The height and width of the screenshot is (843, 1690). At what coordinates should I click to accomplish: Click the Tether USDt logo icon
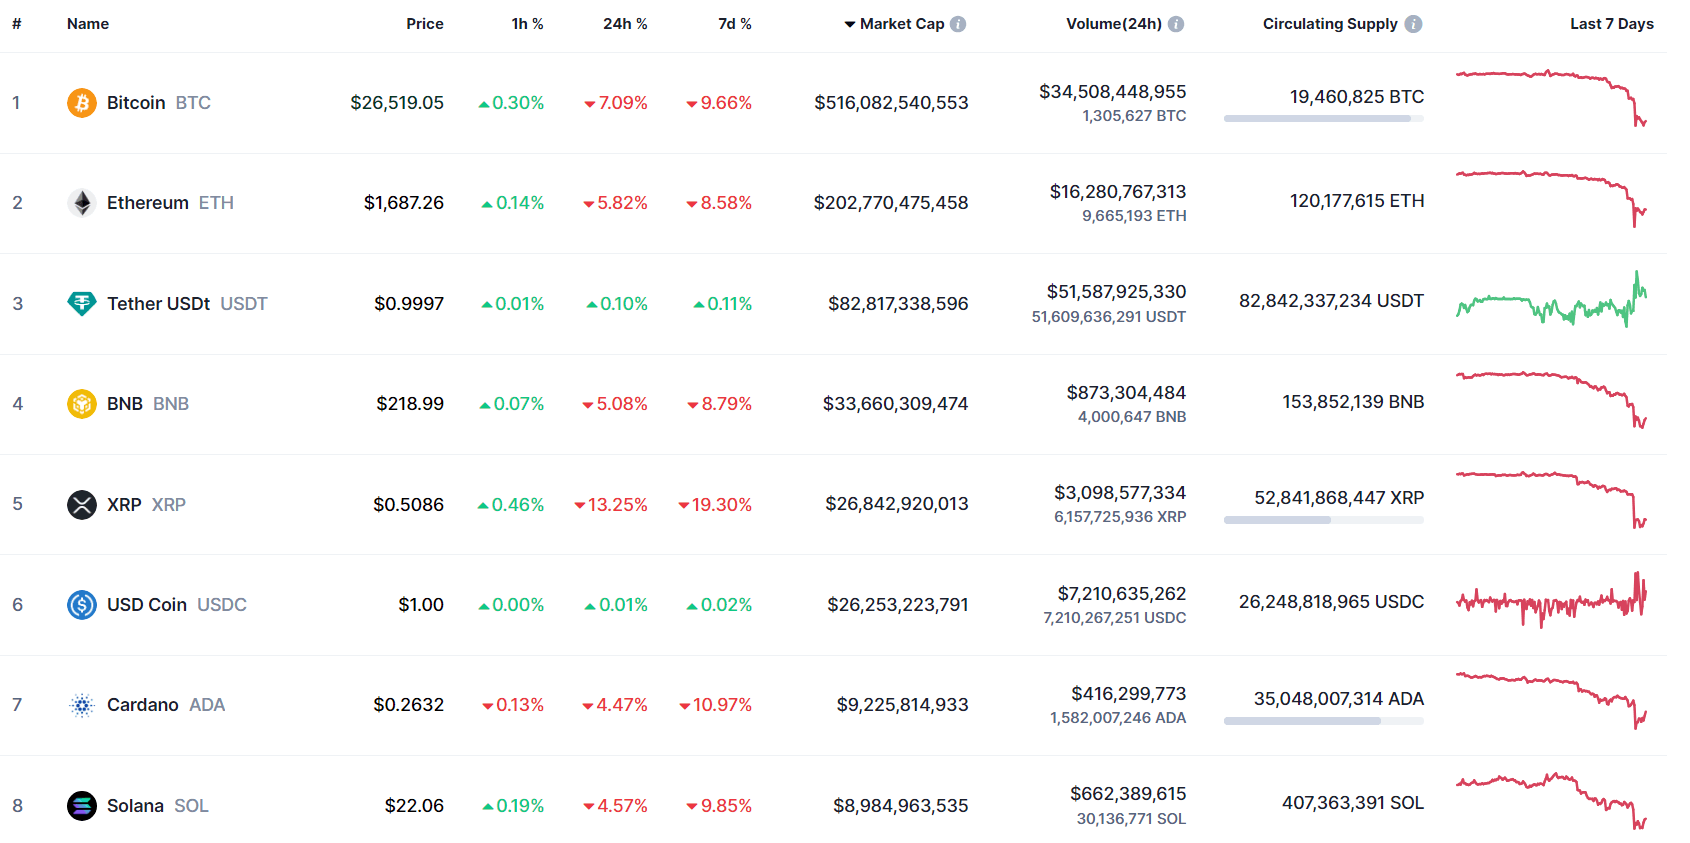82,303
